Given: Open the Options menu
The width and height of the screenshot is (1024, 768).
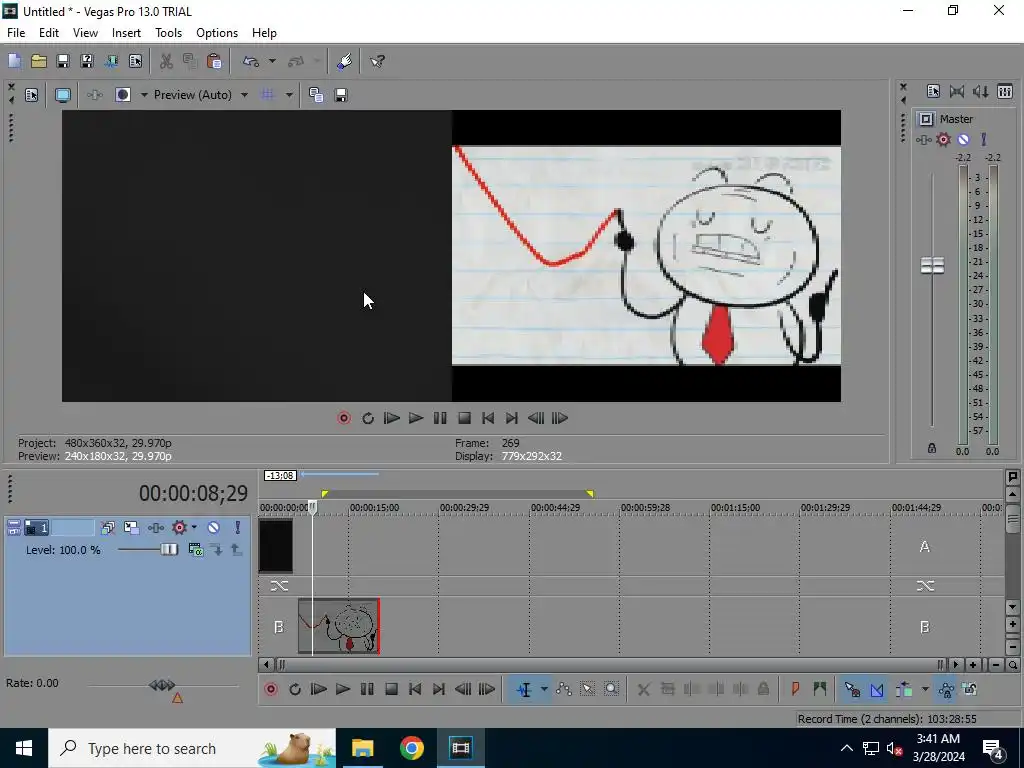Looking at the screenshot, I should pyautogui.click(x=217, y=33).
